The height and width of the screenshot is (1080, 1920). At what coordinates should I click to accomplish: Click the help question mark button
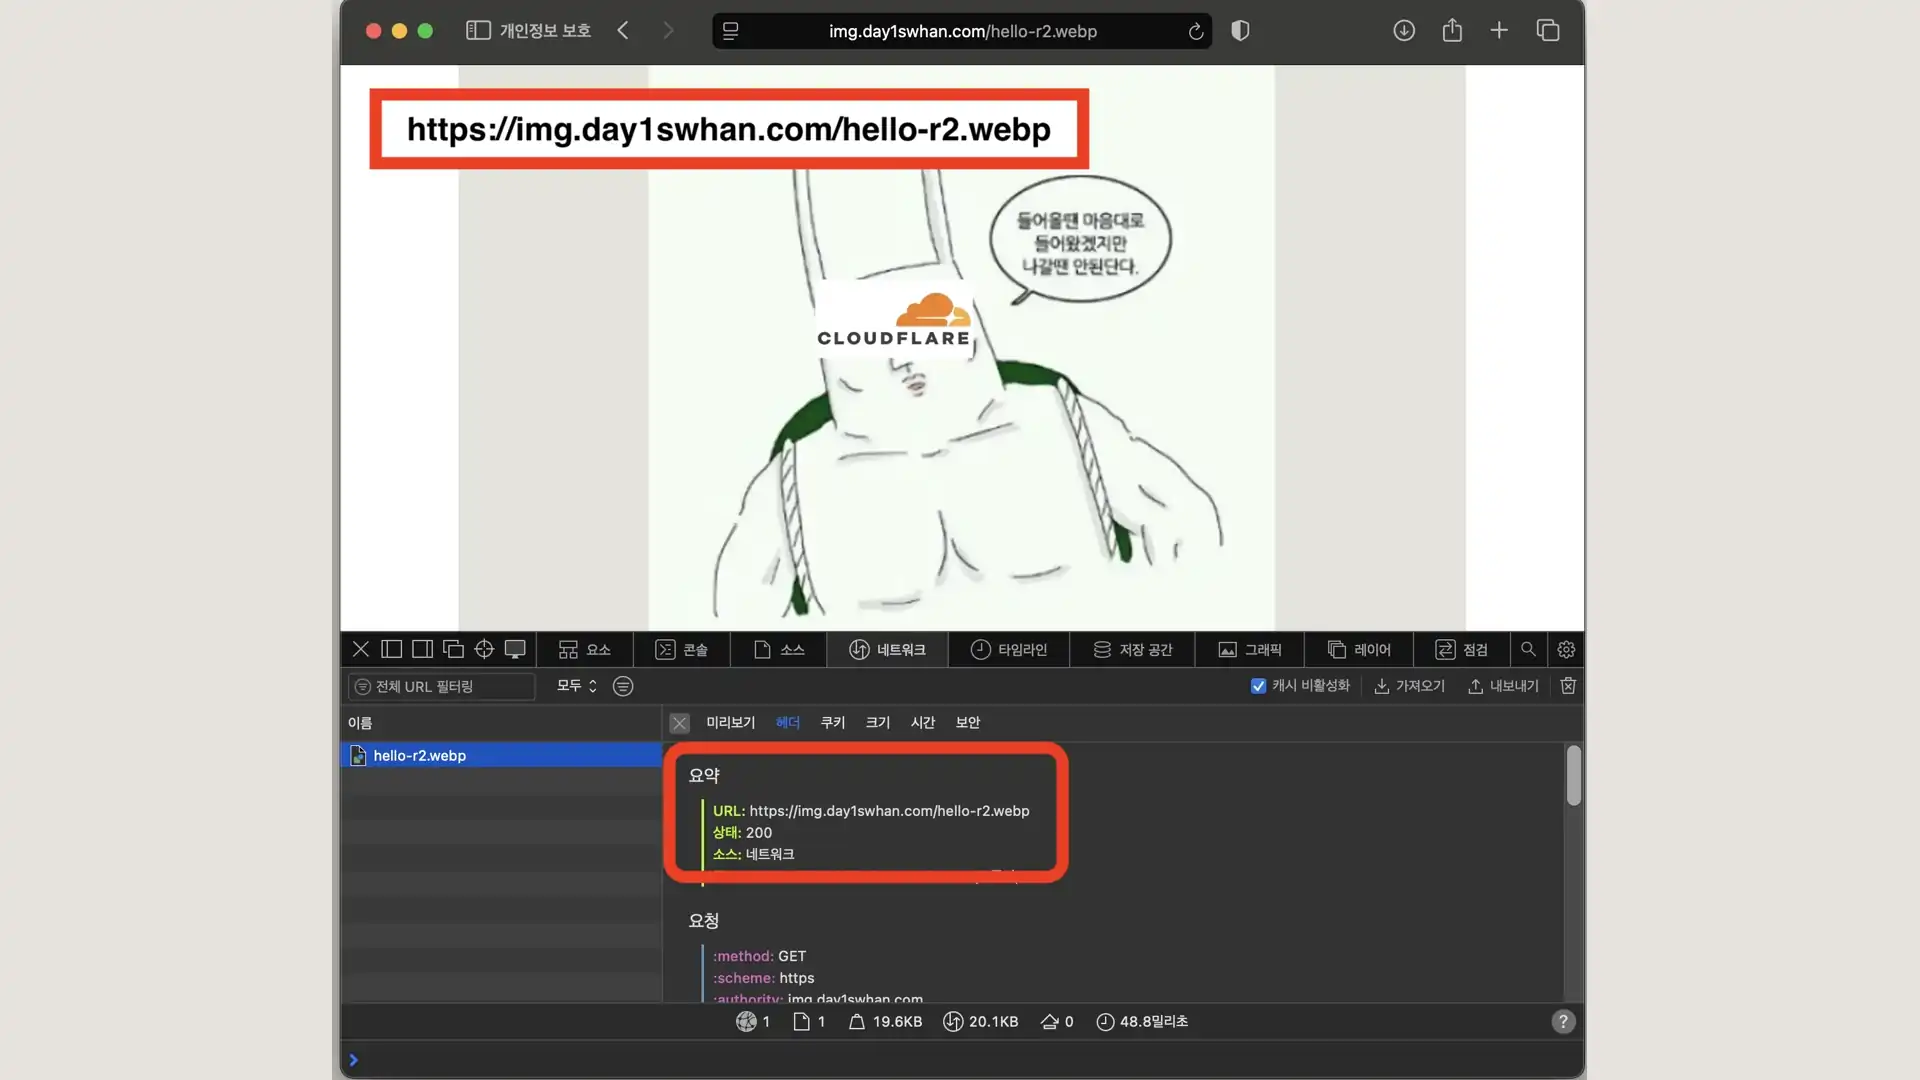pyautogui.click(x=1563, y=1021)
